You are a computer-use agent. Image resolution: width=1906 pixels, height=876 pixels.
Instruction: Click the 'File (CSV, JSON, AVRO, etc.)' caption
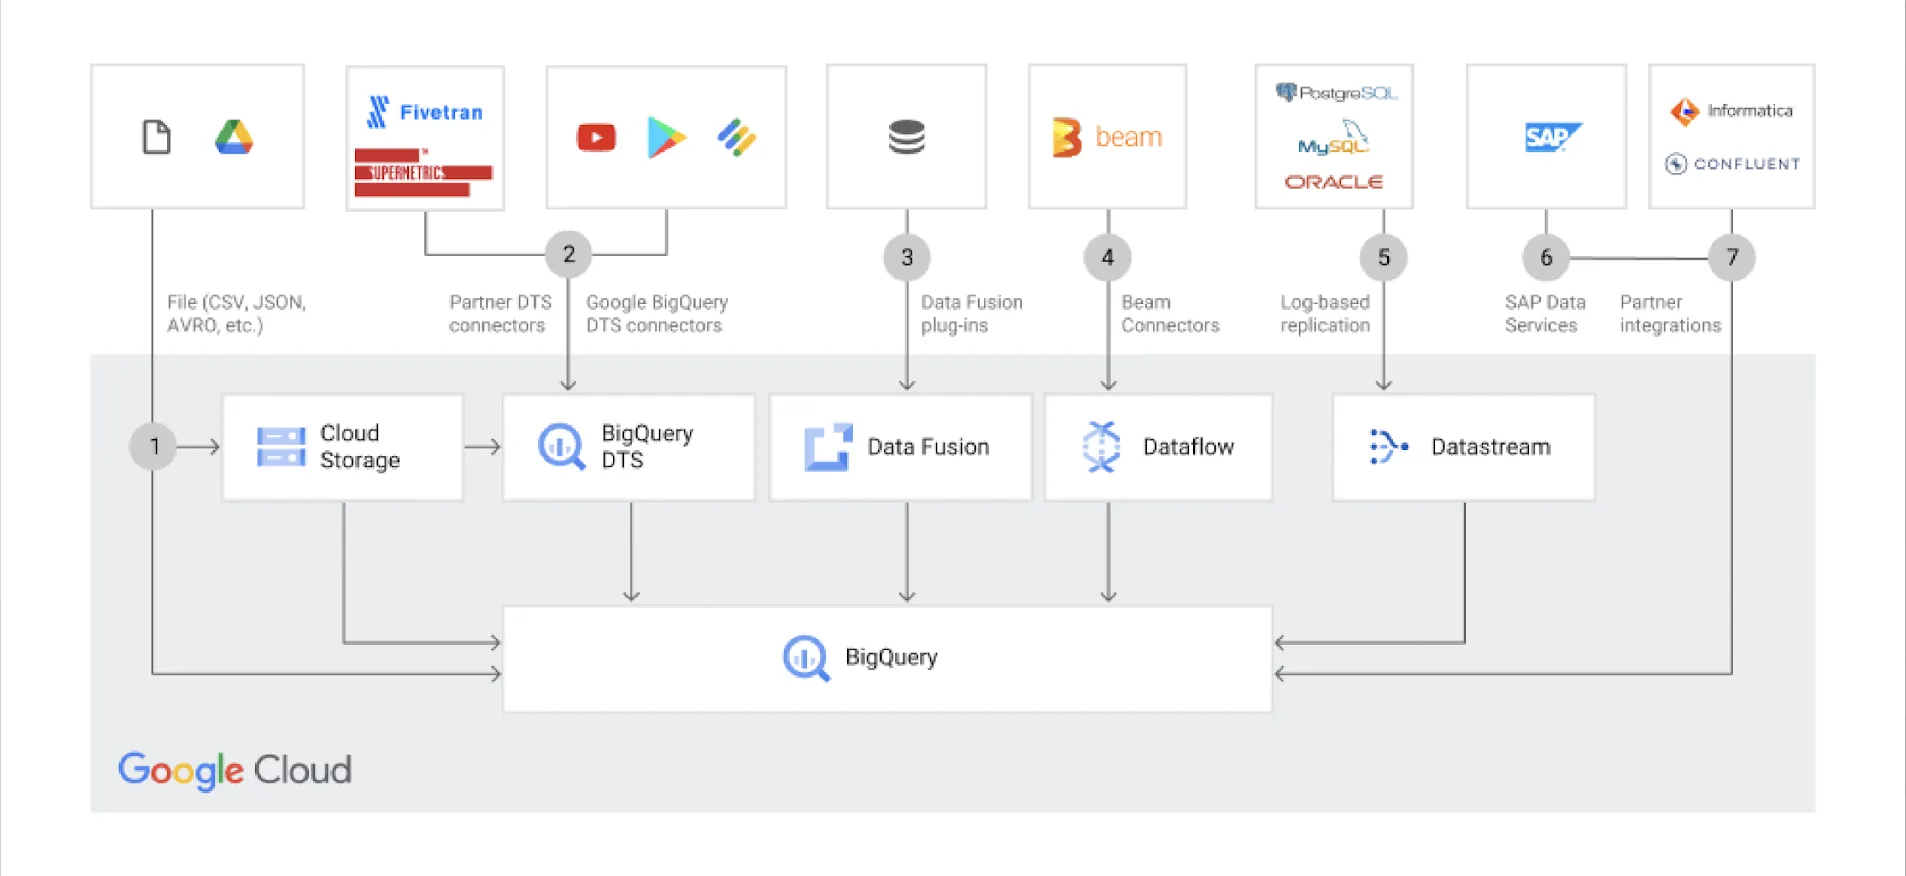pos(237,314)
